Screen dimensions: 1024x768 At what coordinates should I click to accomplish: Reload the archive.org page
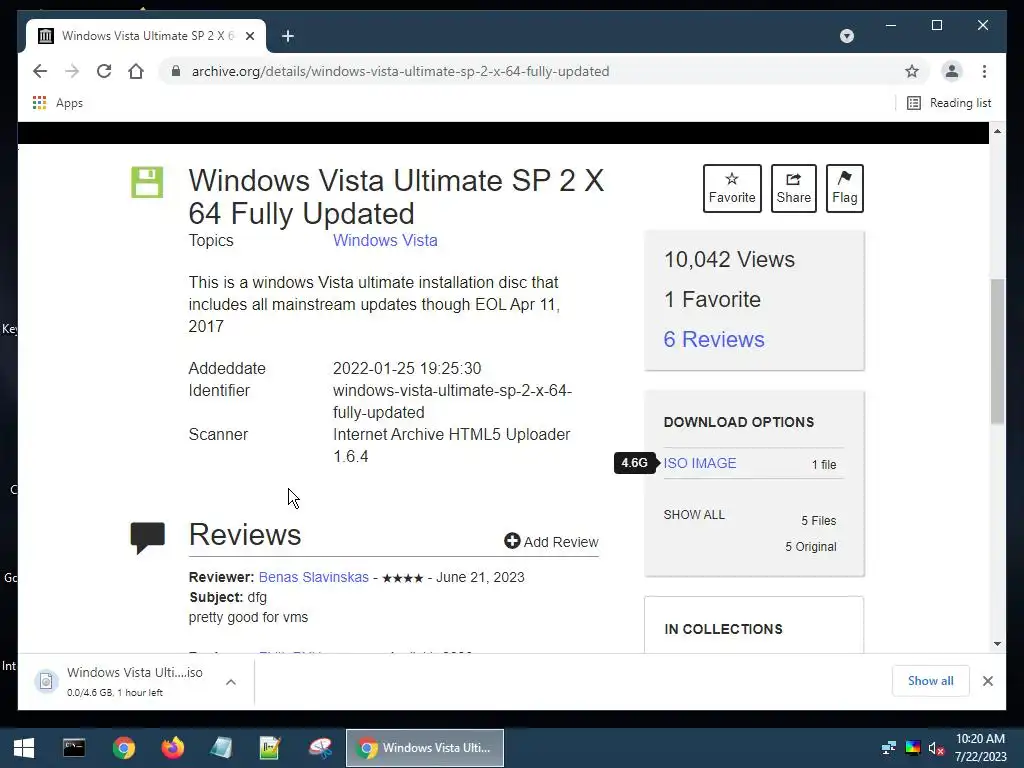tap(104, 71)
